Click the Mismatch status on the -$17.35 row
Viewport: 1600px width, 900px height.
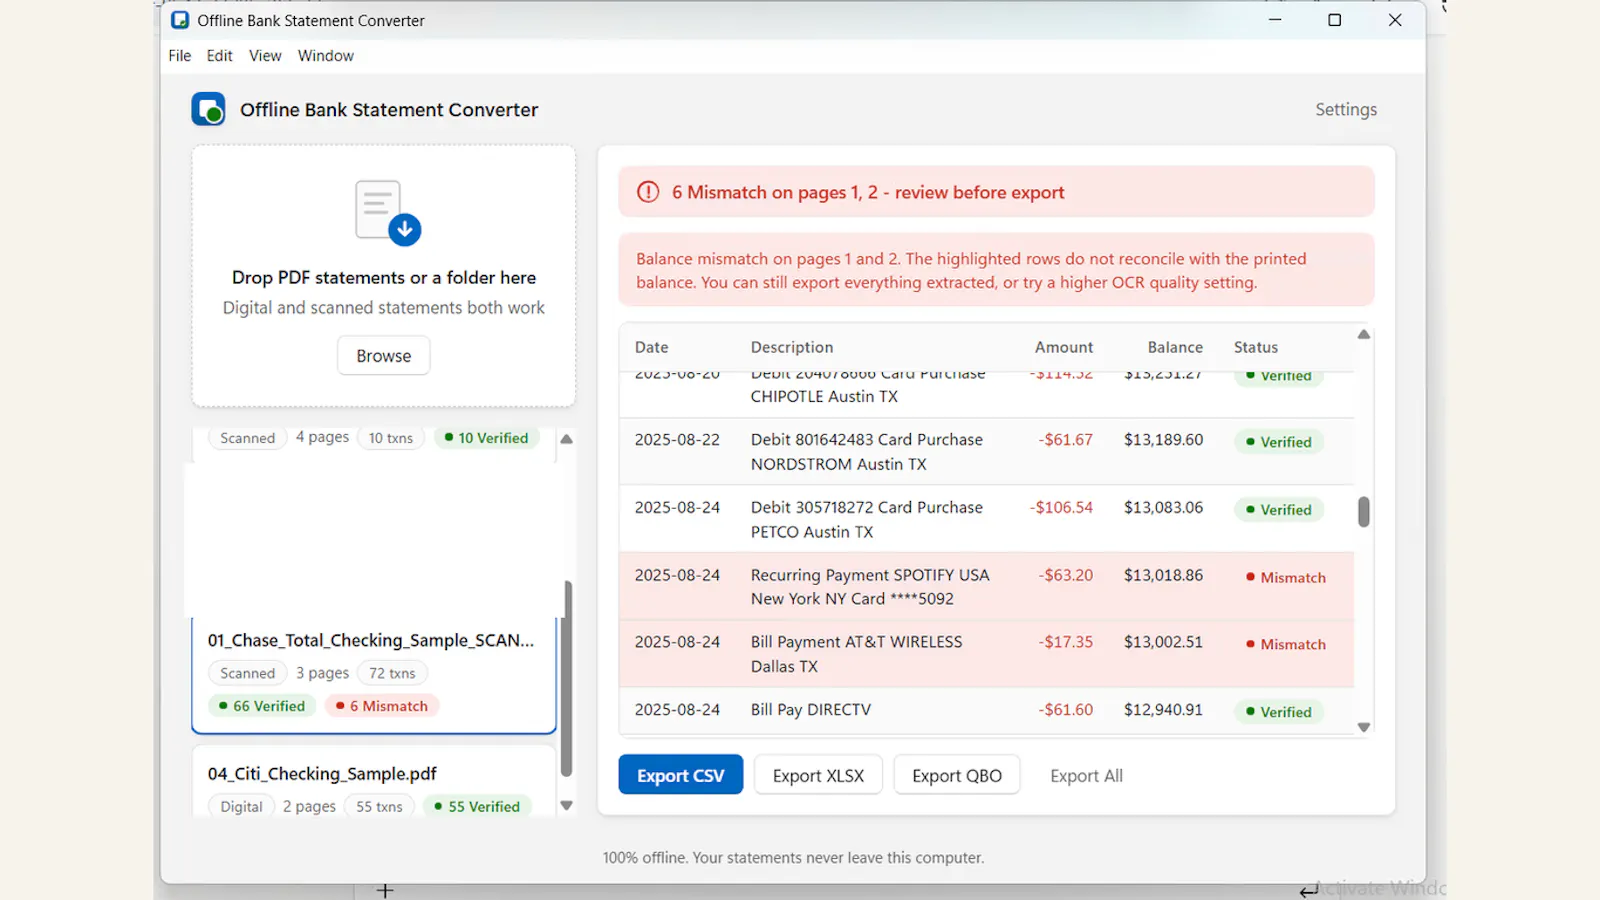[x=1286, y=644]
